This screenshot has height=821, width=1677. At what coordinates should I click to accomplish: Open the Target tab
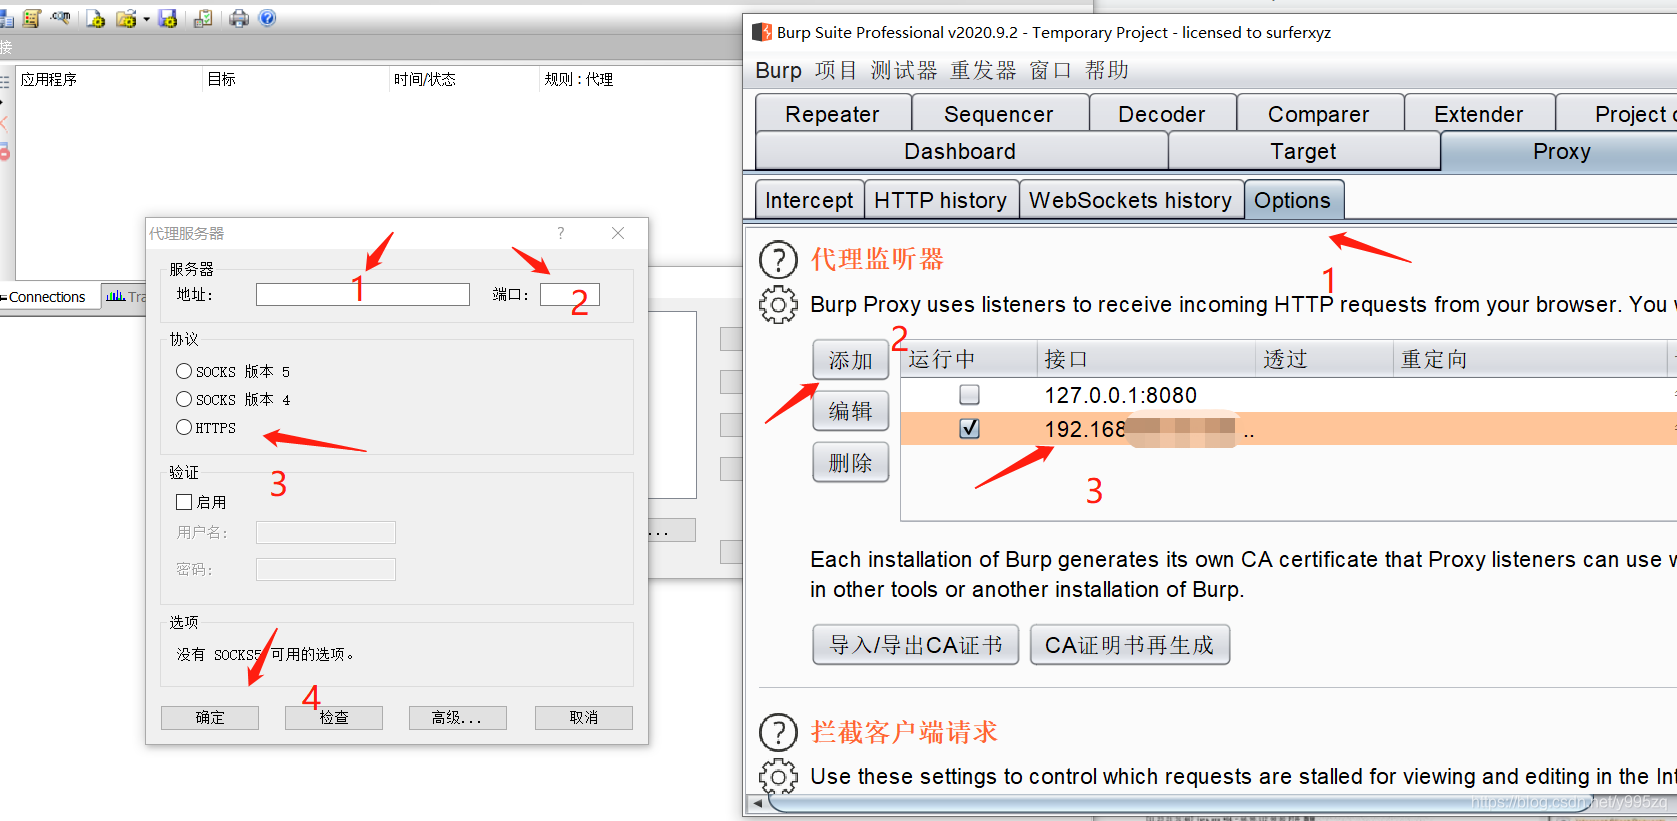click(1304, 151)
